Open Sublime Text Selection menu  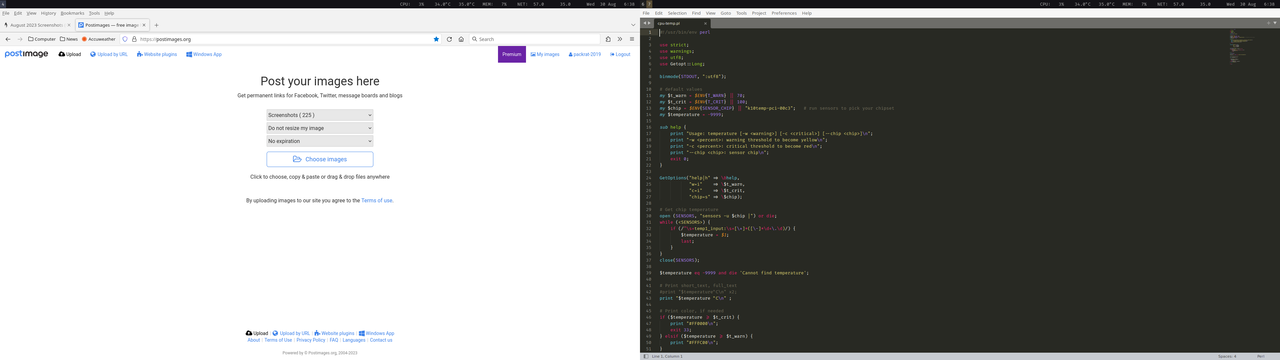pyautogui.click(x=677, y=13)
